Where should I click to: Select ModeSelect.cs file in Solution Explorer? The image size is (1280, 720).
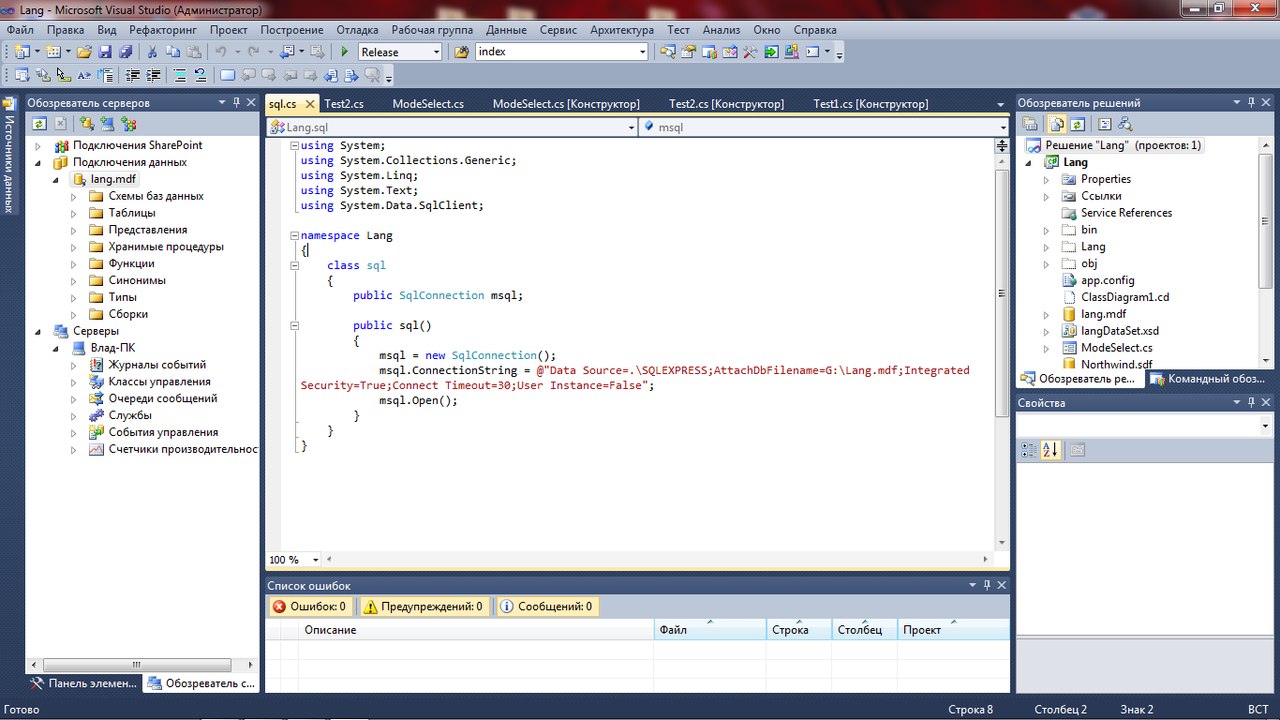1116,348
